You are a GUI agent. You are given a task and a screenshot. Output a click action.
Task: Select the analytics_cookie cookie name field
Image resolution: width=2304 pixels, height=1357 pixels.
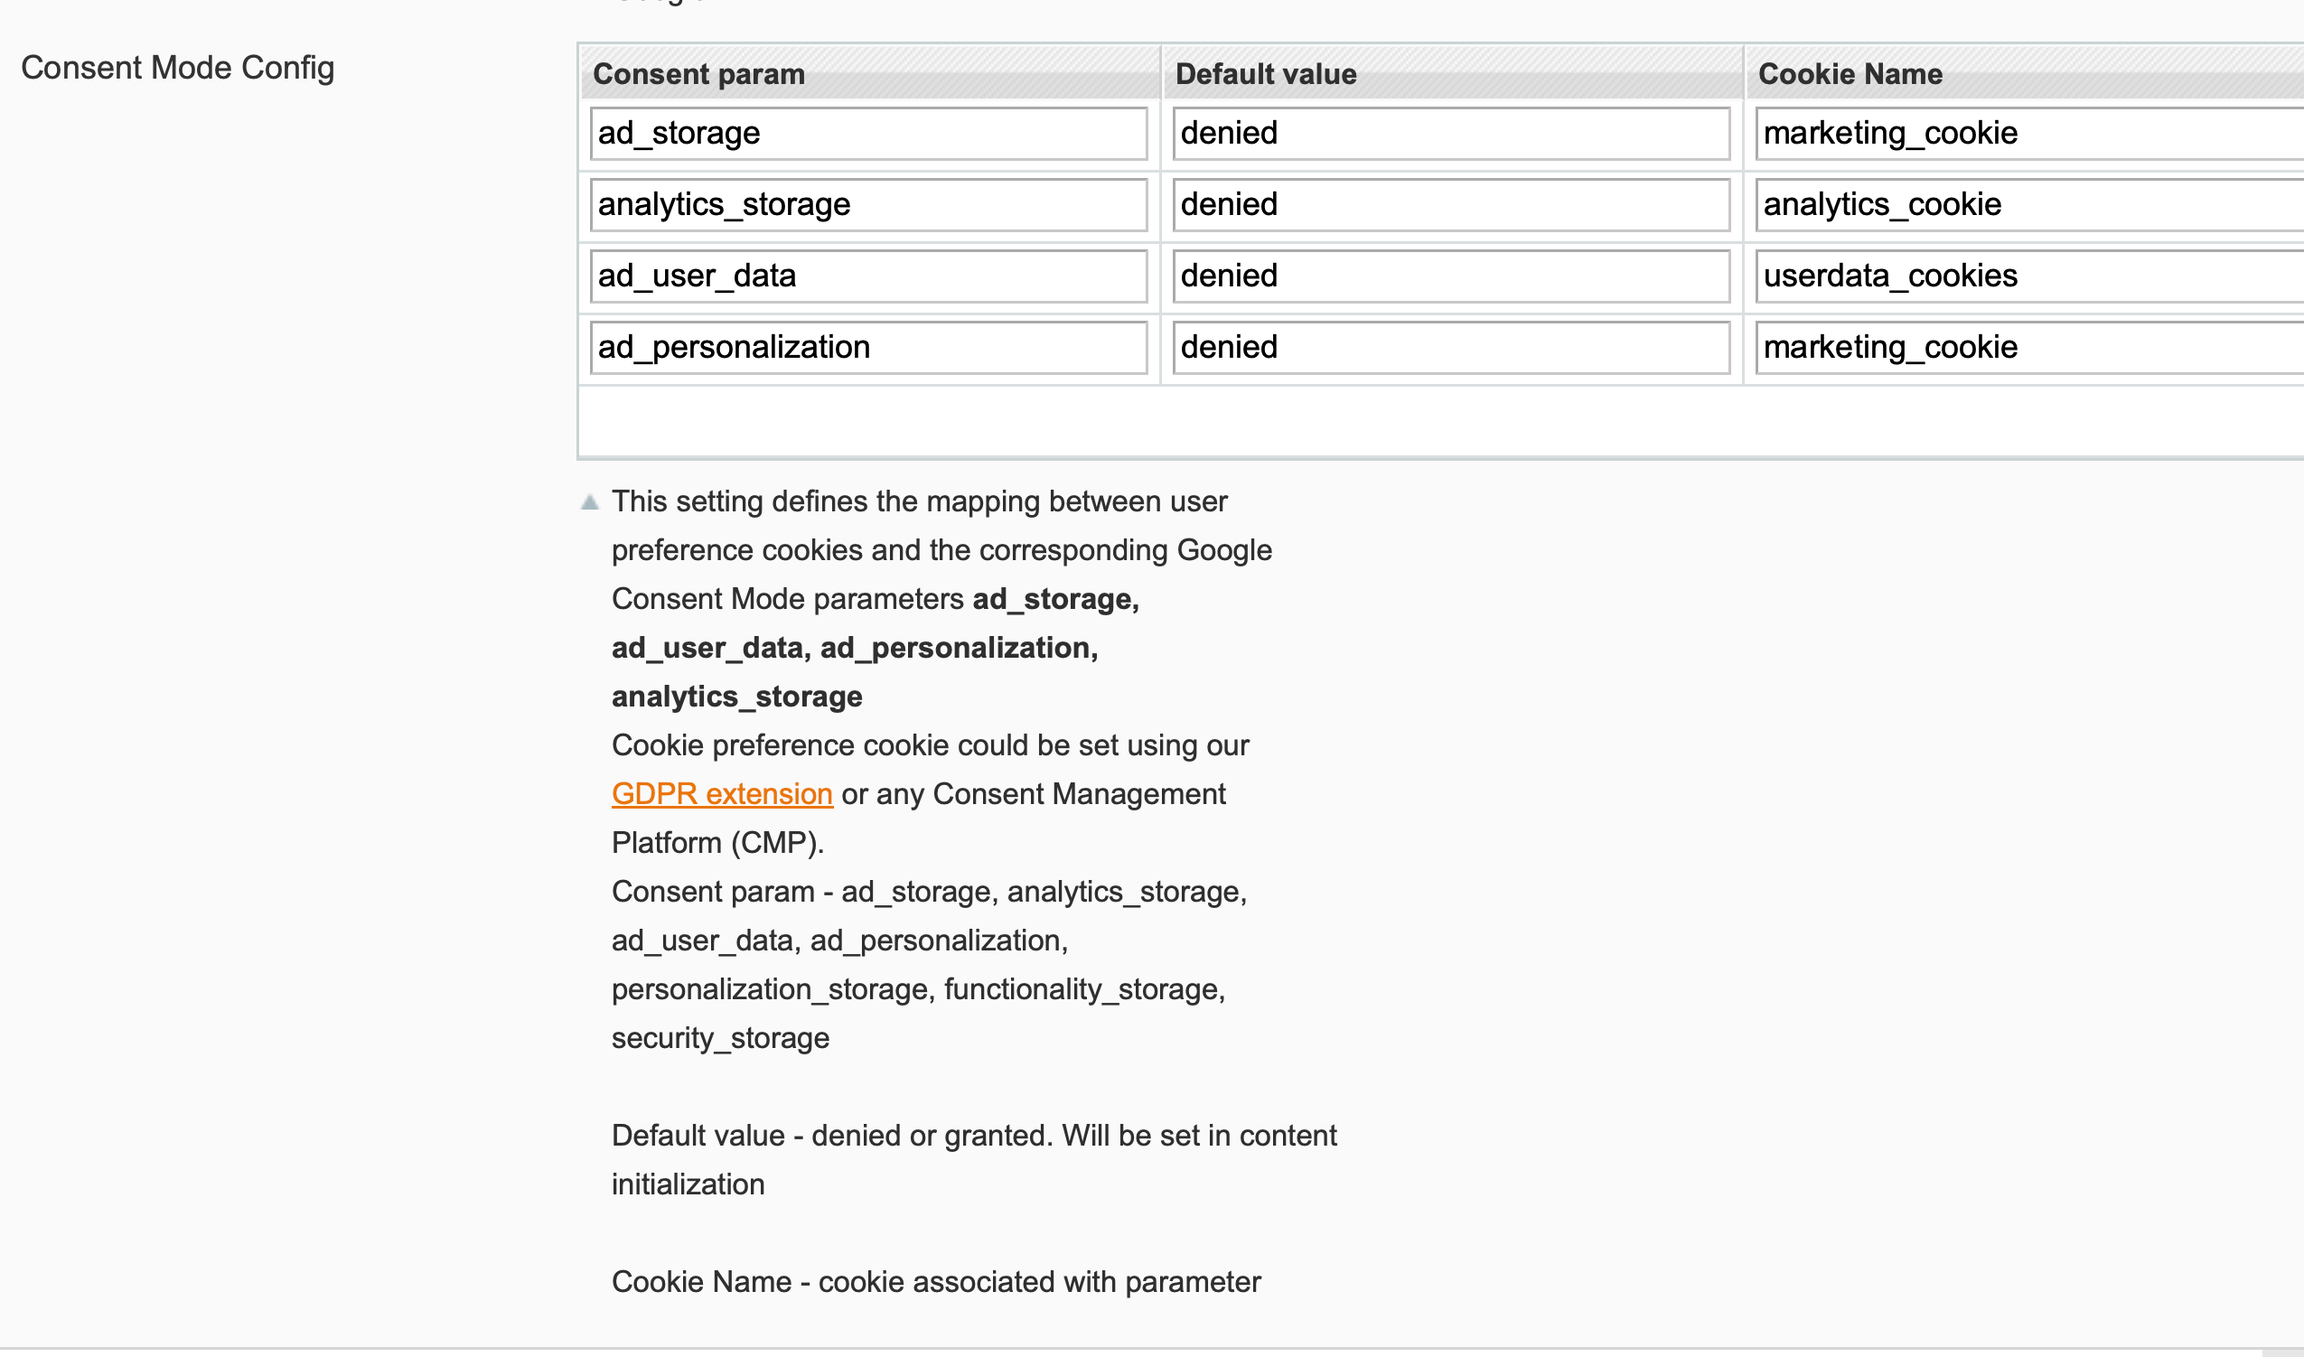(2030, 205)
